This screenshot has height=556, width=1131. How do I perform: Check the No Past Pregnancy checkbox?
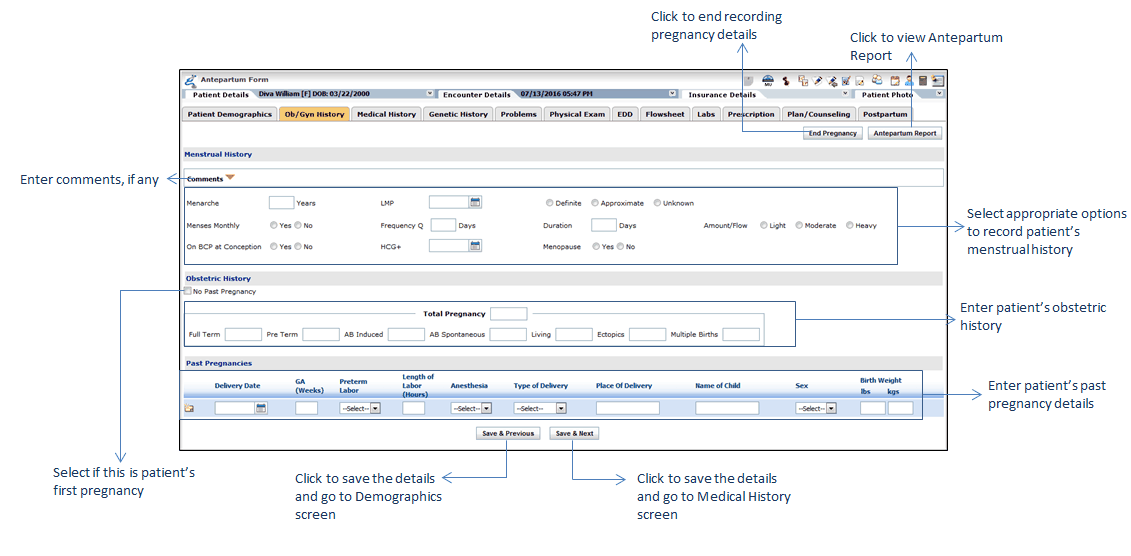point(188,292)
